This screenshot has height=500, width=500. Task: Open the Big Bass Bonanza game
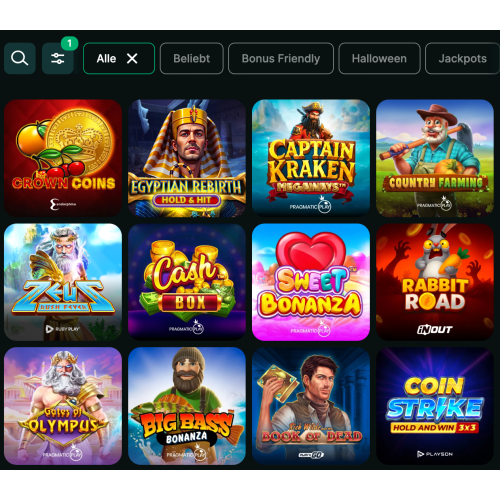click(187, 406)
